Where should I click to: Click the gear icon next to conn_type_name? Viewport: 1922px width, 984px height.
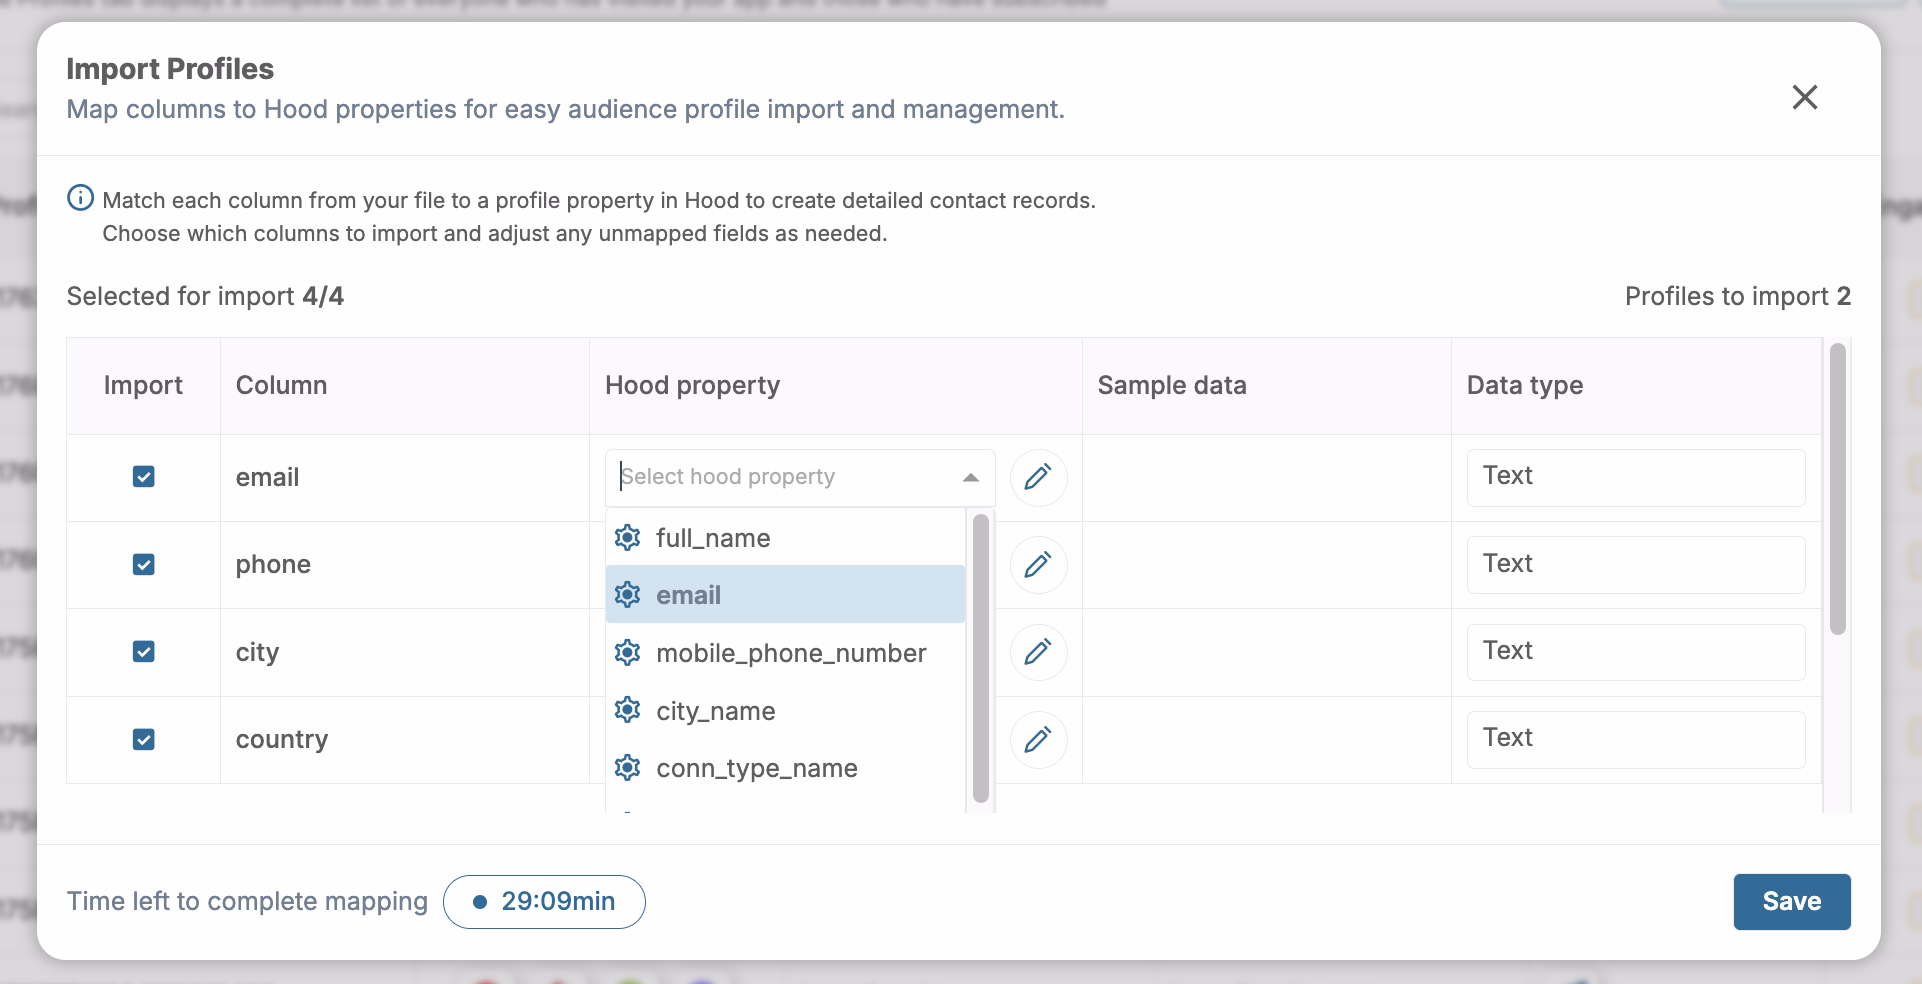click(x=627, y=768)
